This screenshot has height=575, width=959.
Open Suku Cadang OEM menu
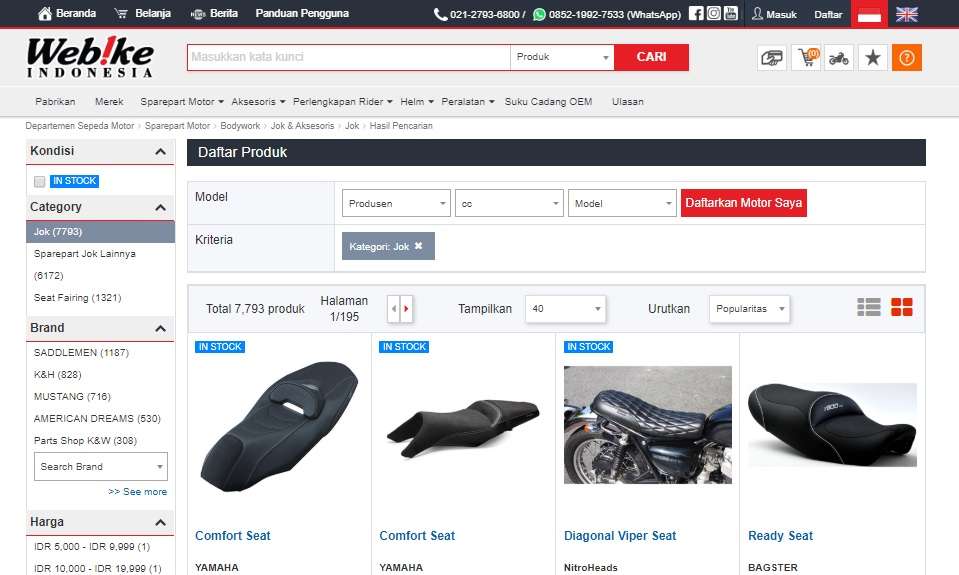(x=548, y=102)
